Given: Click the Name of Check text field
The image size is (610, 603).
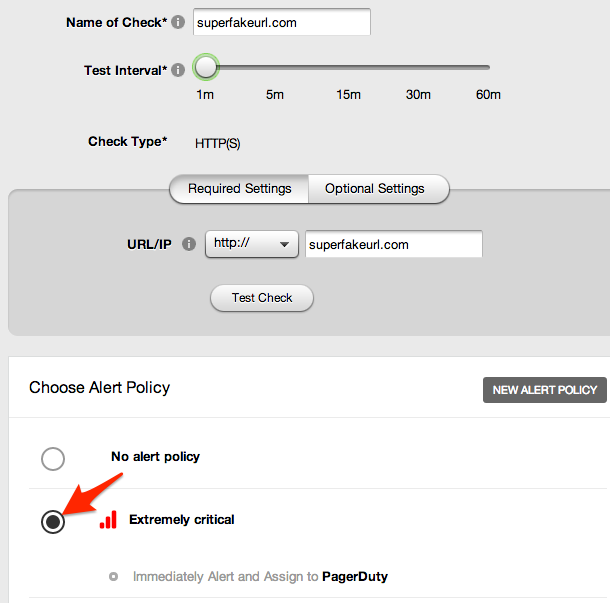Looking at the screenshot, I should [281, 22].
